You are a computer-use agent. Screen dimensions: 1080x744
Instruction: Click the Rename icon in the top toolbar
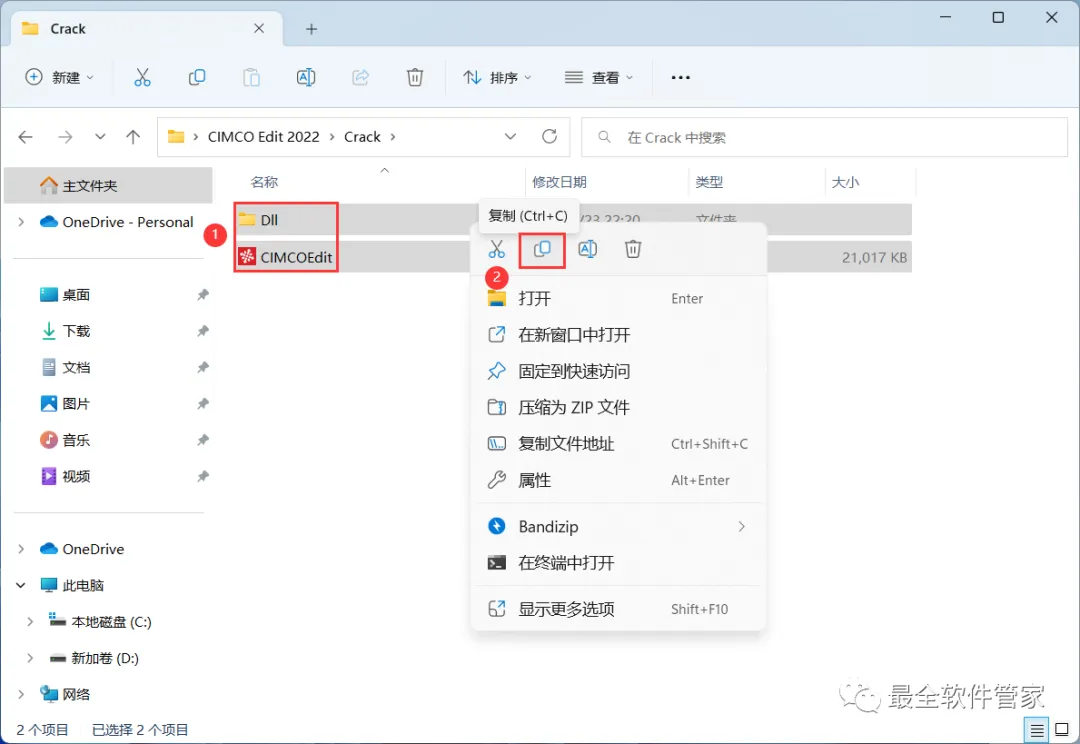(x=306, y=77)
